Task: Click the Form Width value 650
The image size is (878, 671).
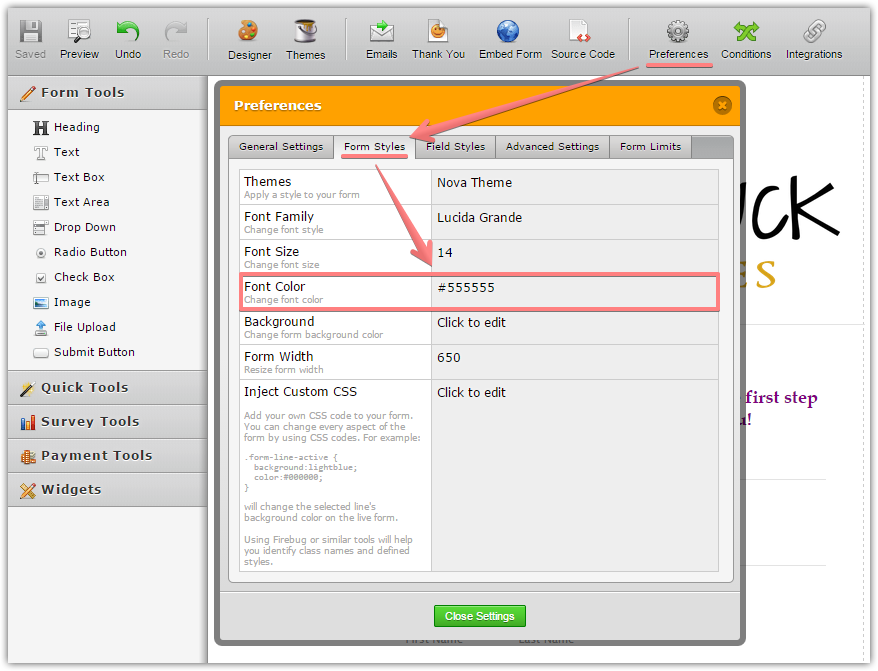Action: pyautogui.click(x=449, y=358)
